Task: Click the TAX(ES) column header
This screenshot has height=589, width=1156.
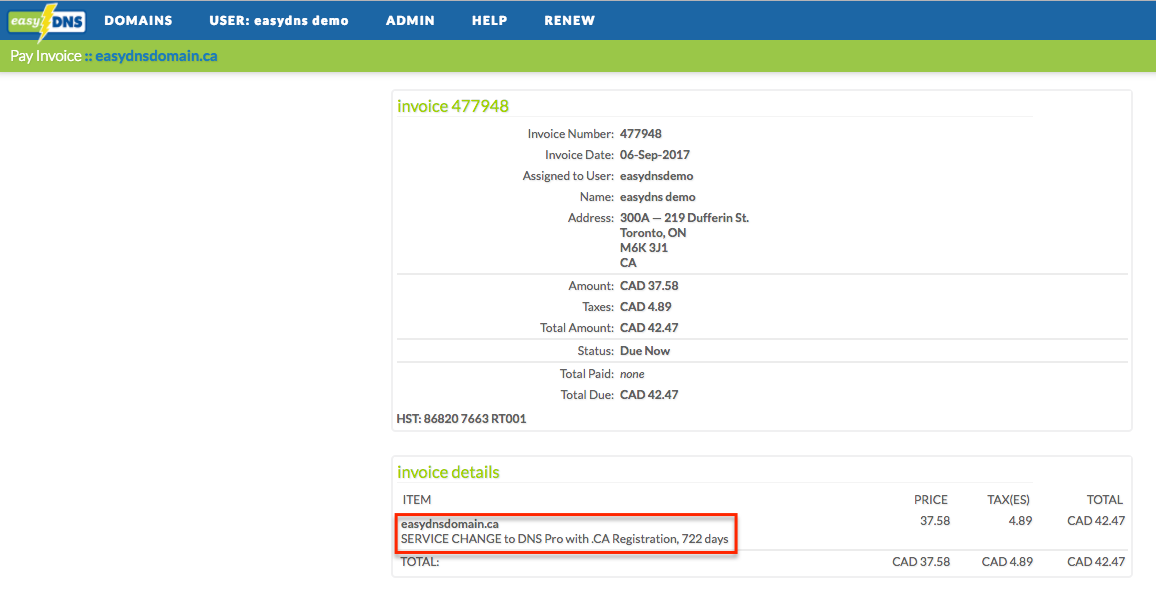Action: (x=1009, y=500)
